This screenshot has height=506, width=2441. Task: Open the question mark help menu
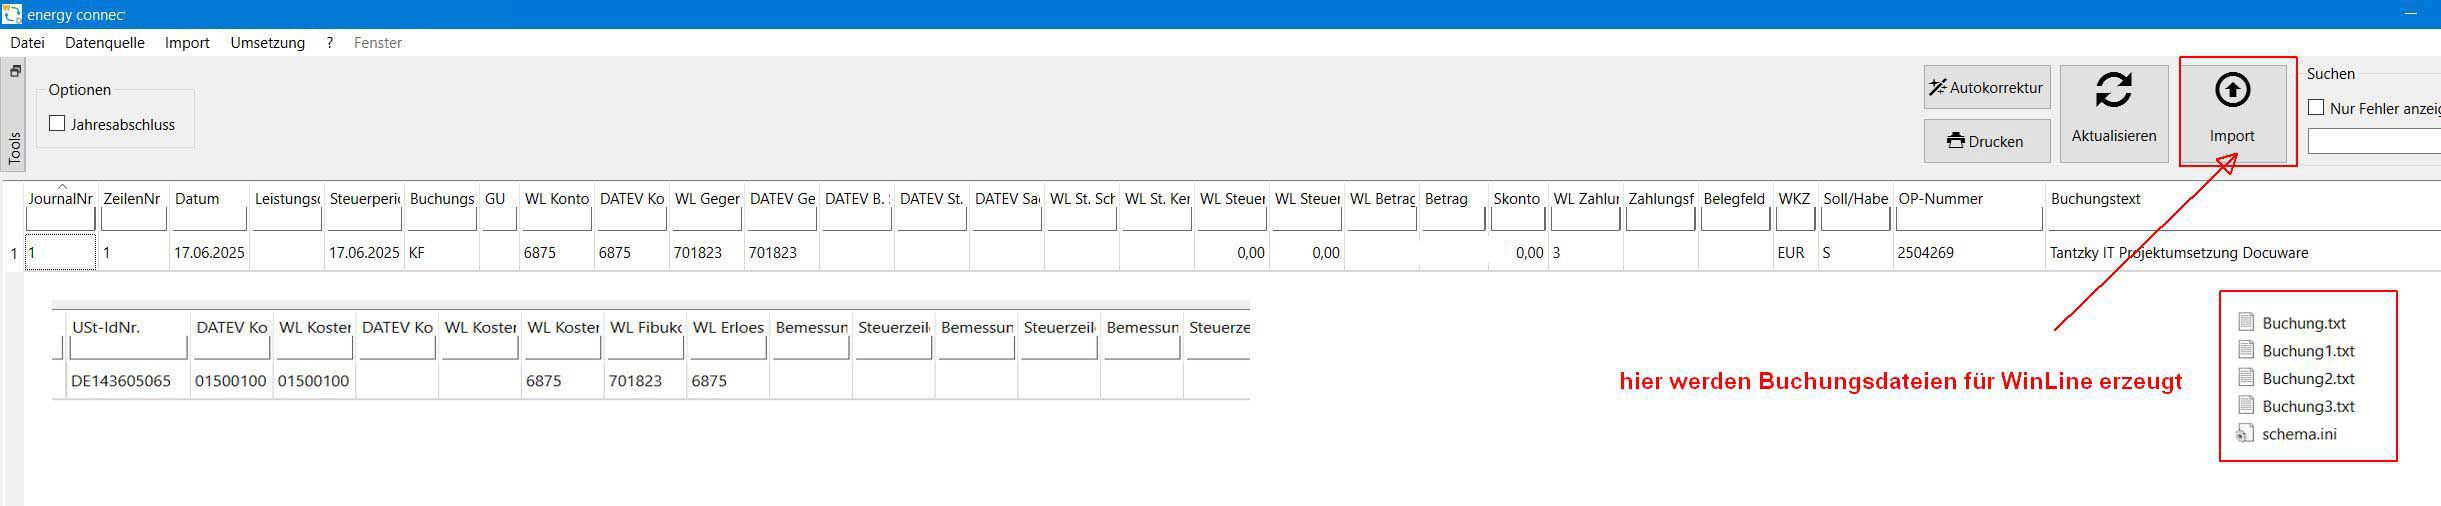coord(329,43)
